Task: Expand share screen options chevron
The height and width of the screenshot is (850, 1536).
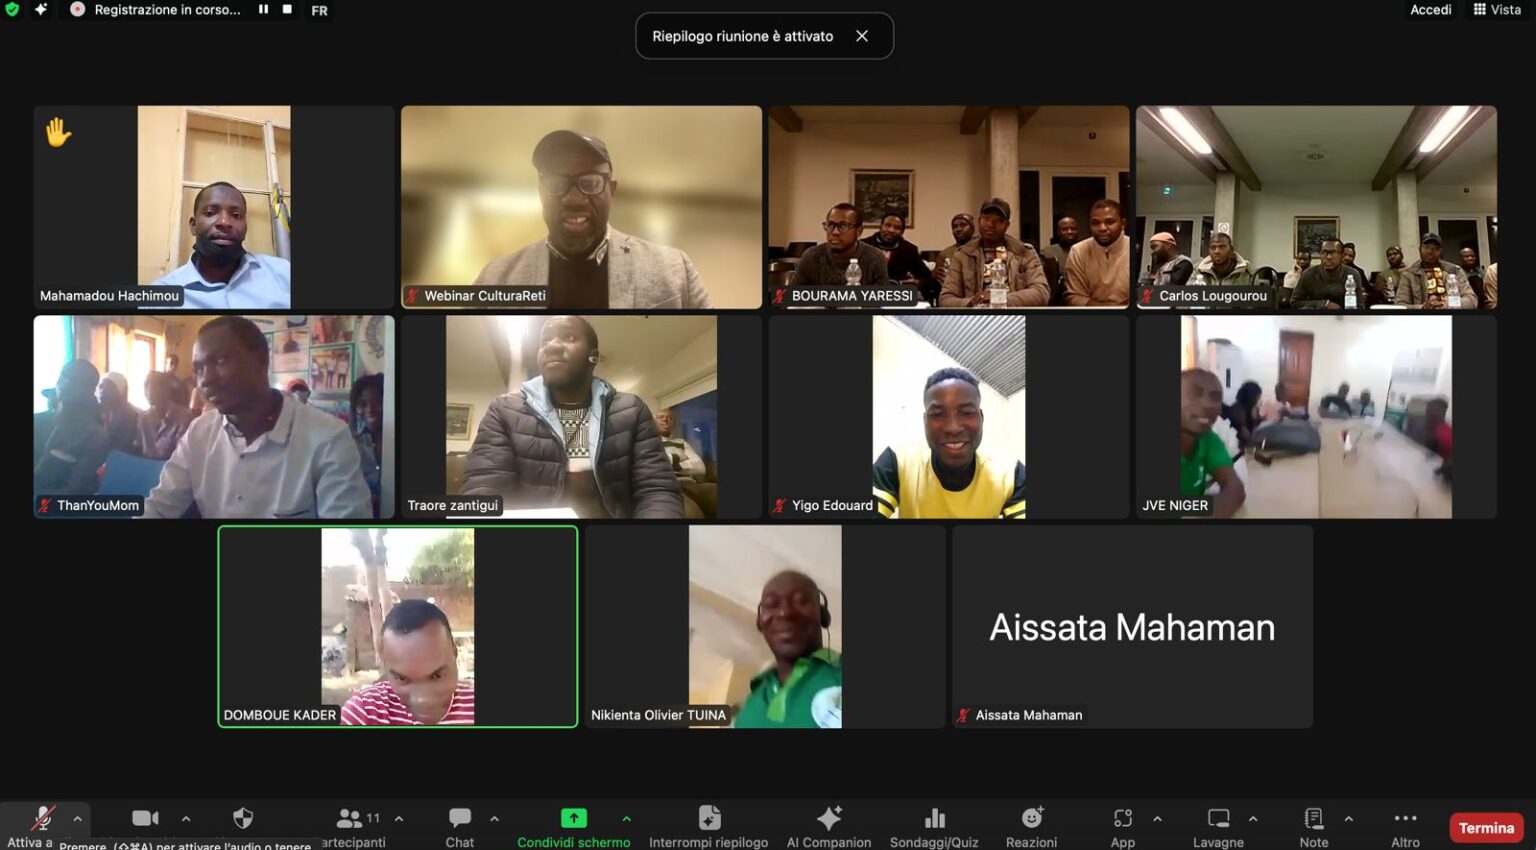Action: pos(626,819)
